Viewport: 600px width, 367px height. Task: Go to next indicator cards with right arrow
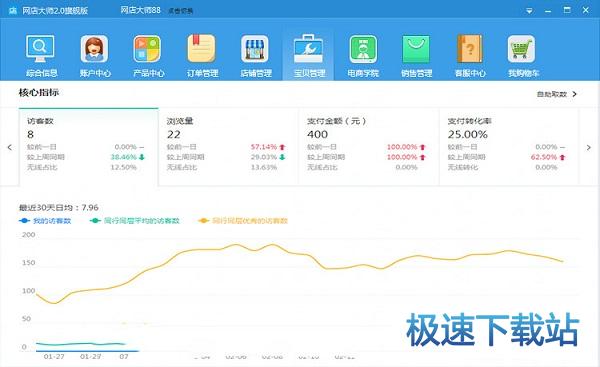589,147
